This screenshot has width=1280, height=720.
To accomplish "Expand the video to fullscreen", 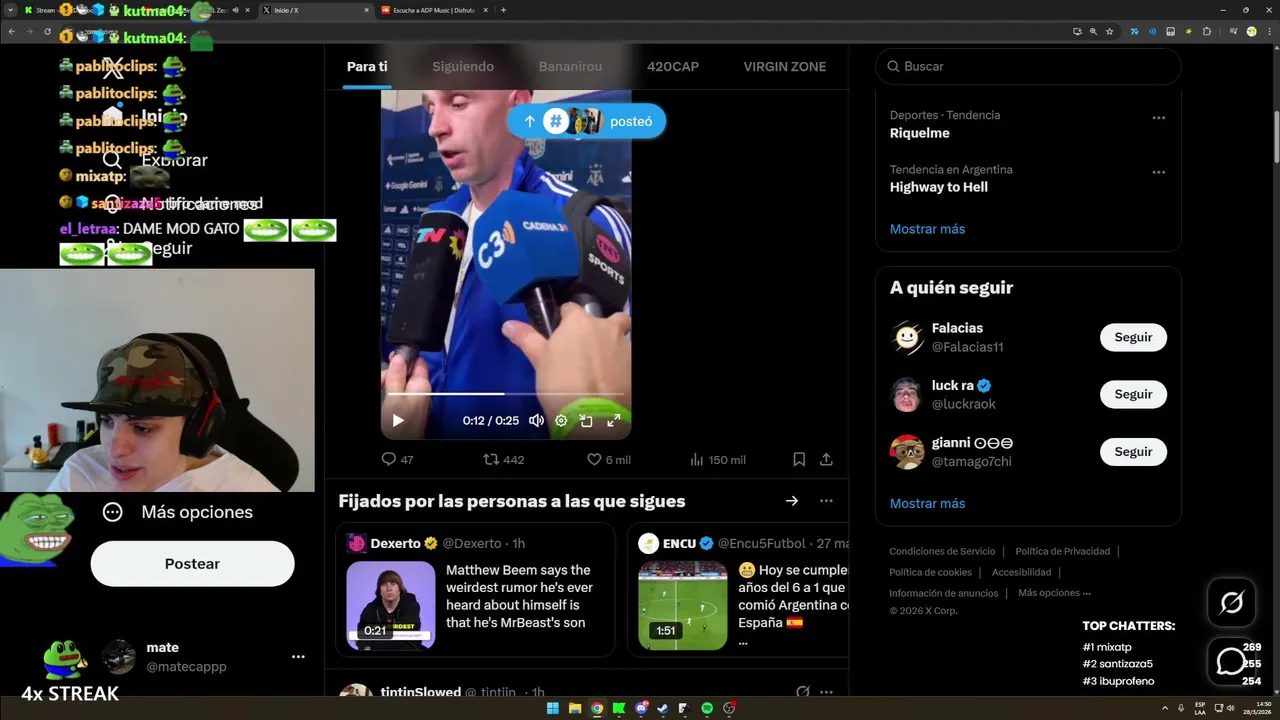I will [x=614, y=421].
